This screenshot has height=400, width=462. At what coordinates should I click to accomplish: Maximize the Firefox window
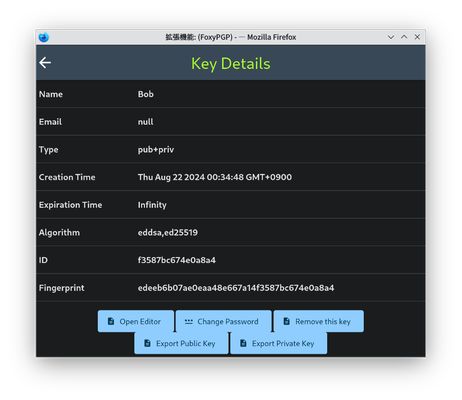coord(404,37)
